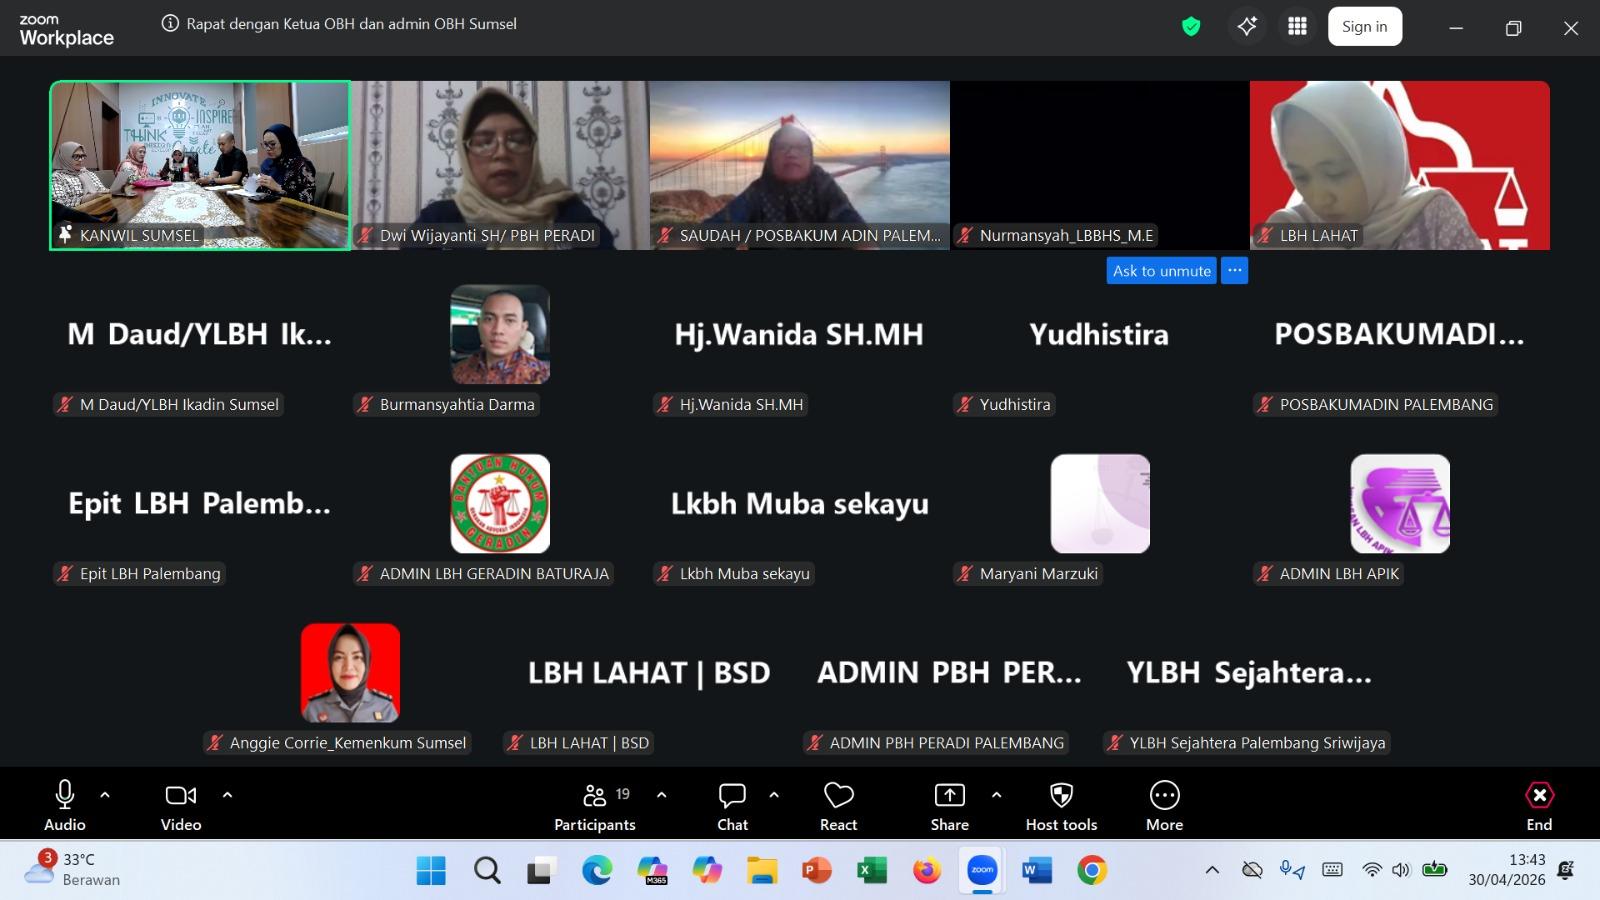Click the red End meeting button
Viewport: 1600px width, 900px height.
pos(1539,805)
